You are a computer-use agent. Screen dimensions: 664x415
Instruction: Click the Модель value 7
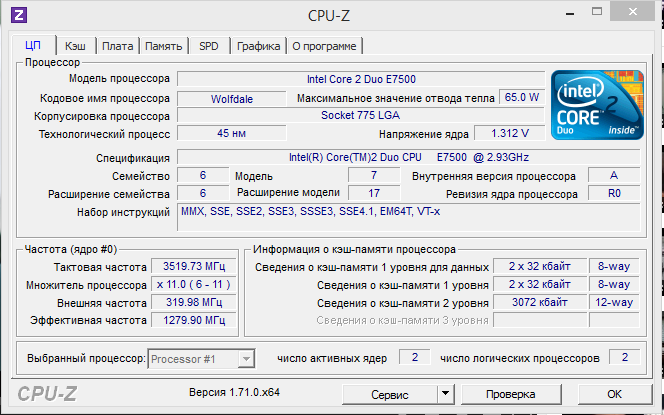tap(374, 175)
